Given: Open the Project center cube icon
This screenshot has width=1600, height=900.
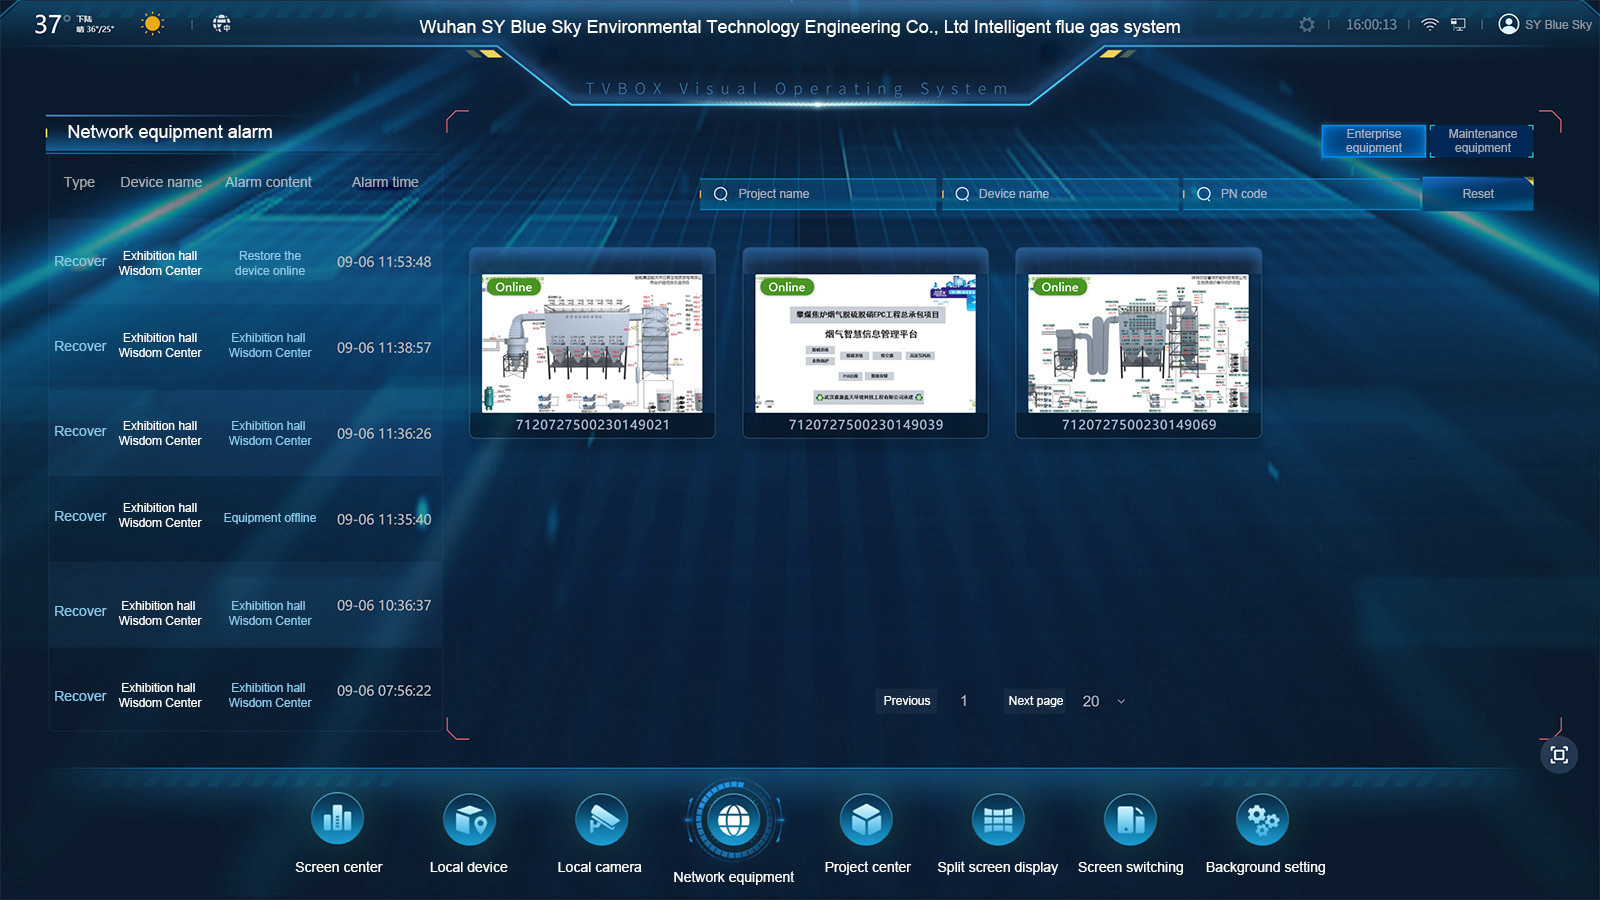Looking at the screenshot, I should point(866,820).
